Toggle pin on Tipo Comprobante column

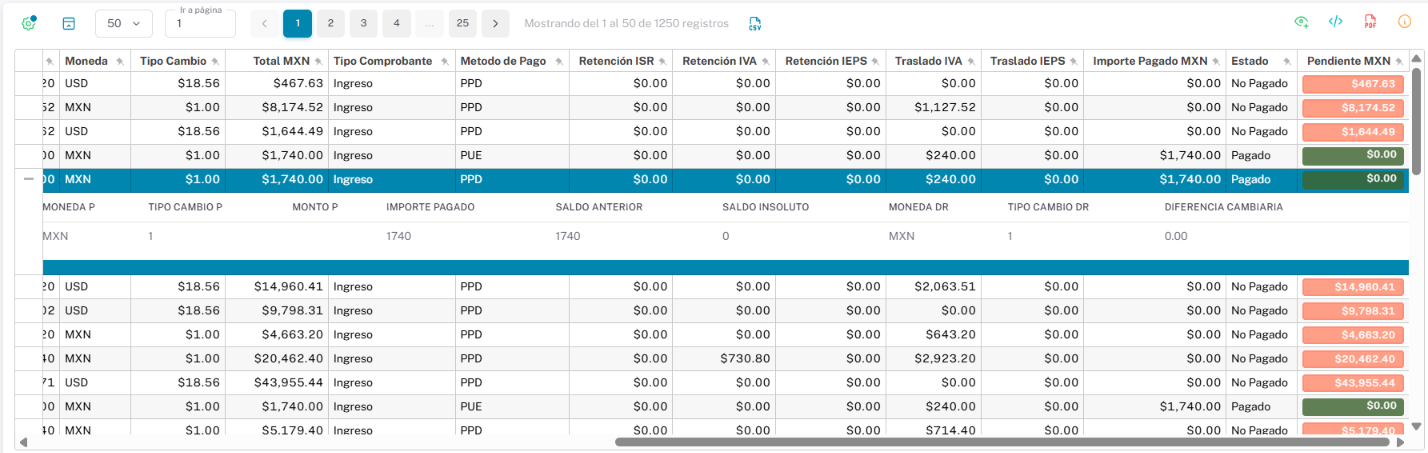pos(443,62)
